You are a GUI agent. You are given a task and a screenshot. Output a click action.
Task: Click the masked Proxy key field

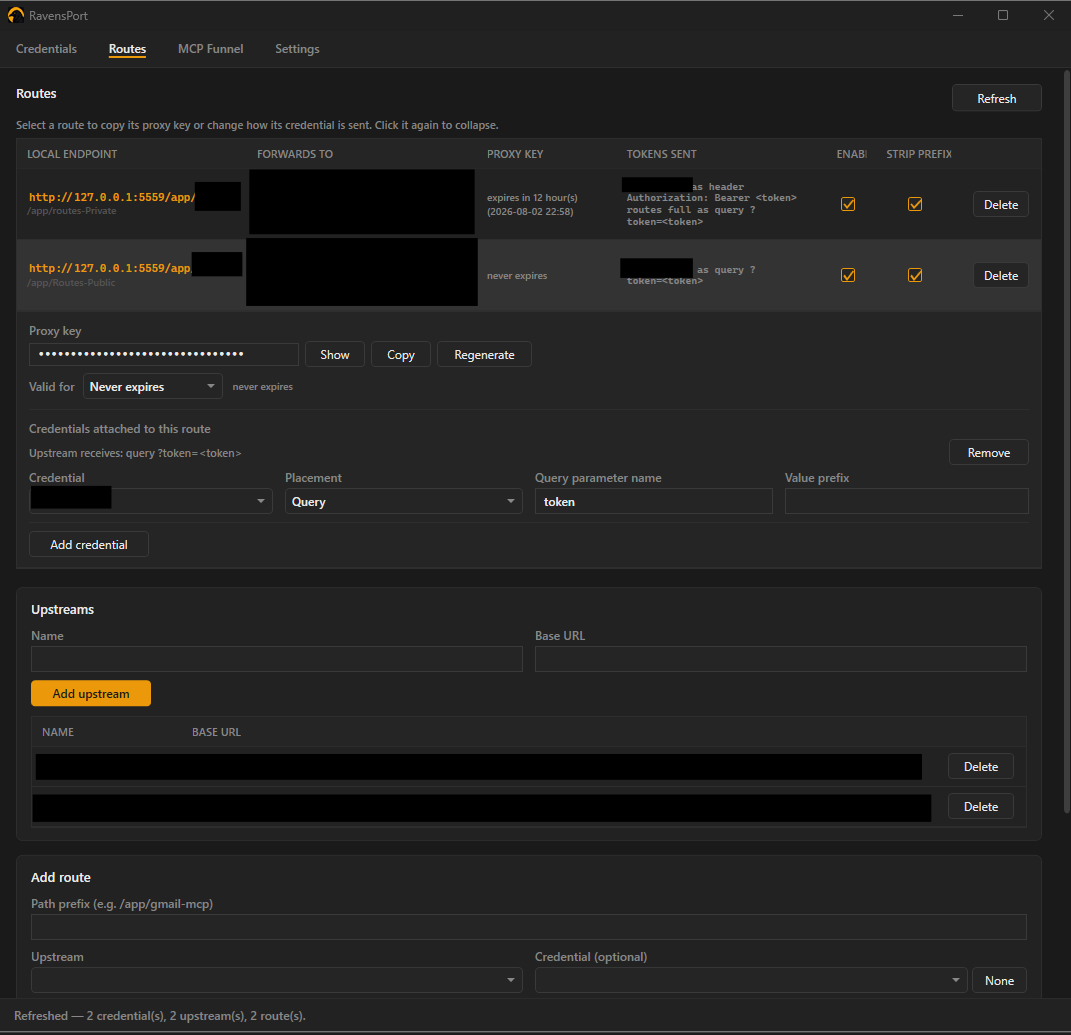(x=164, y=354)
